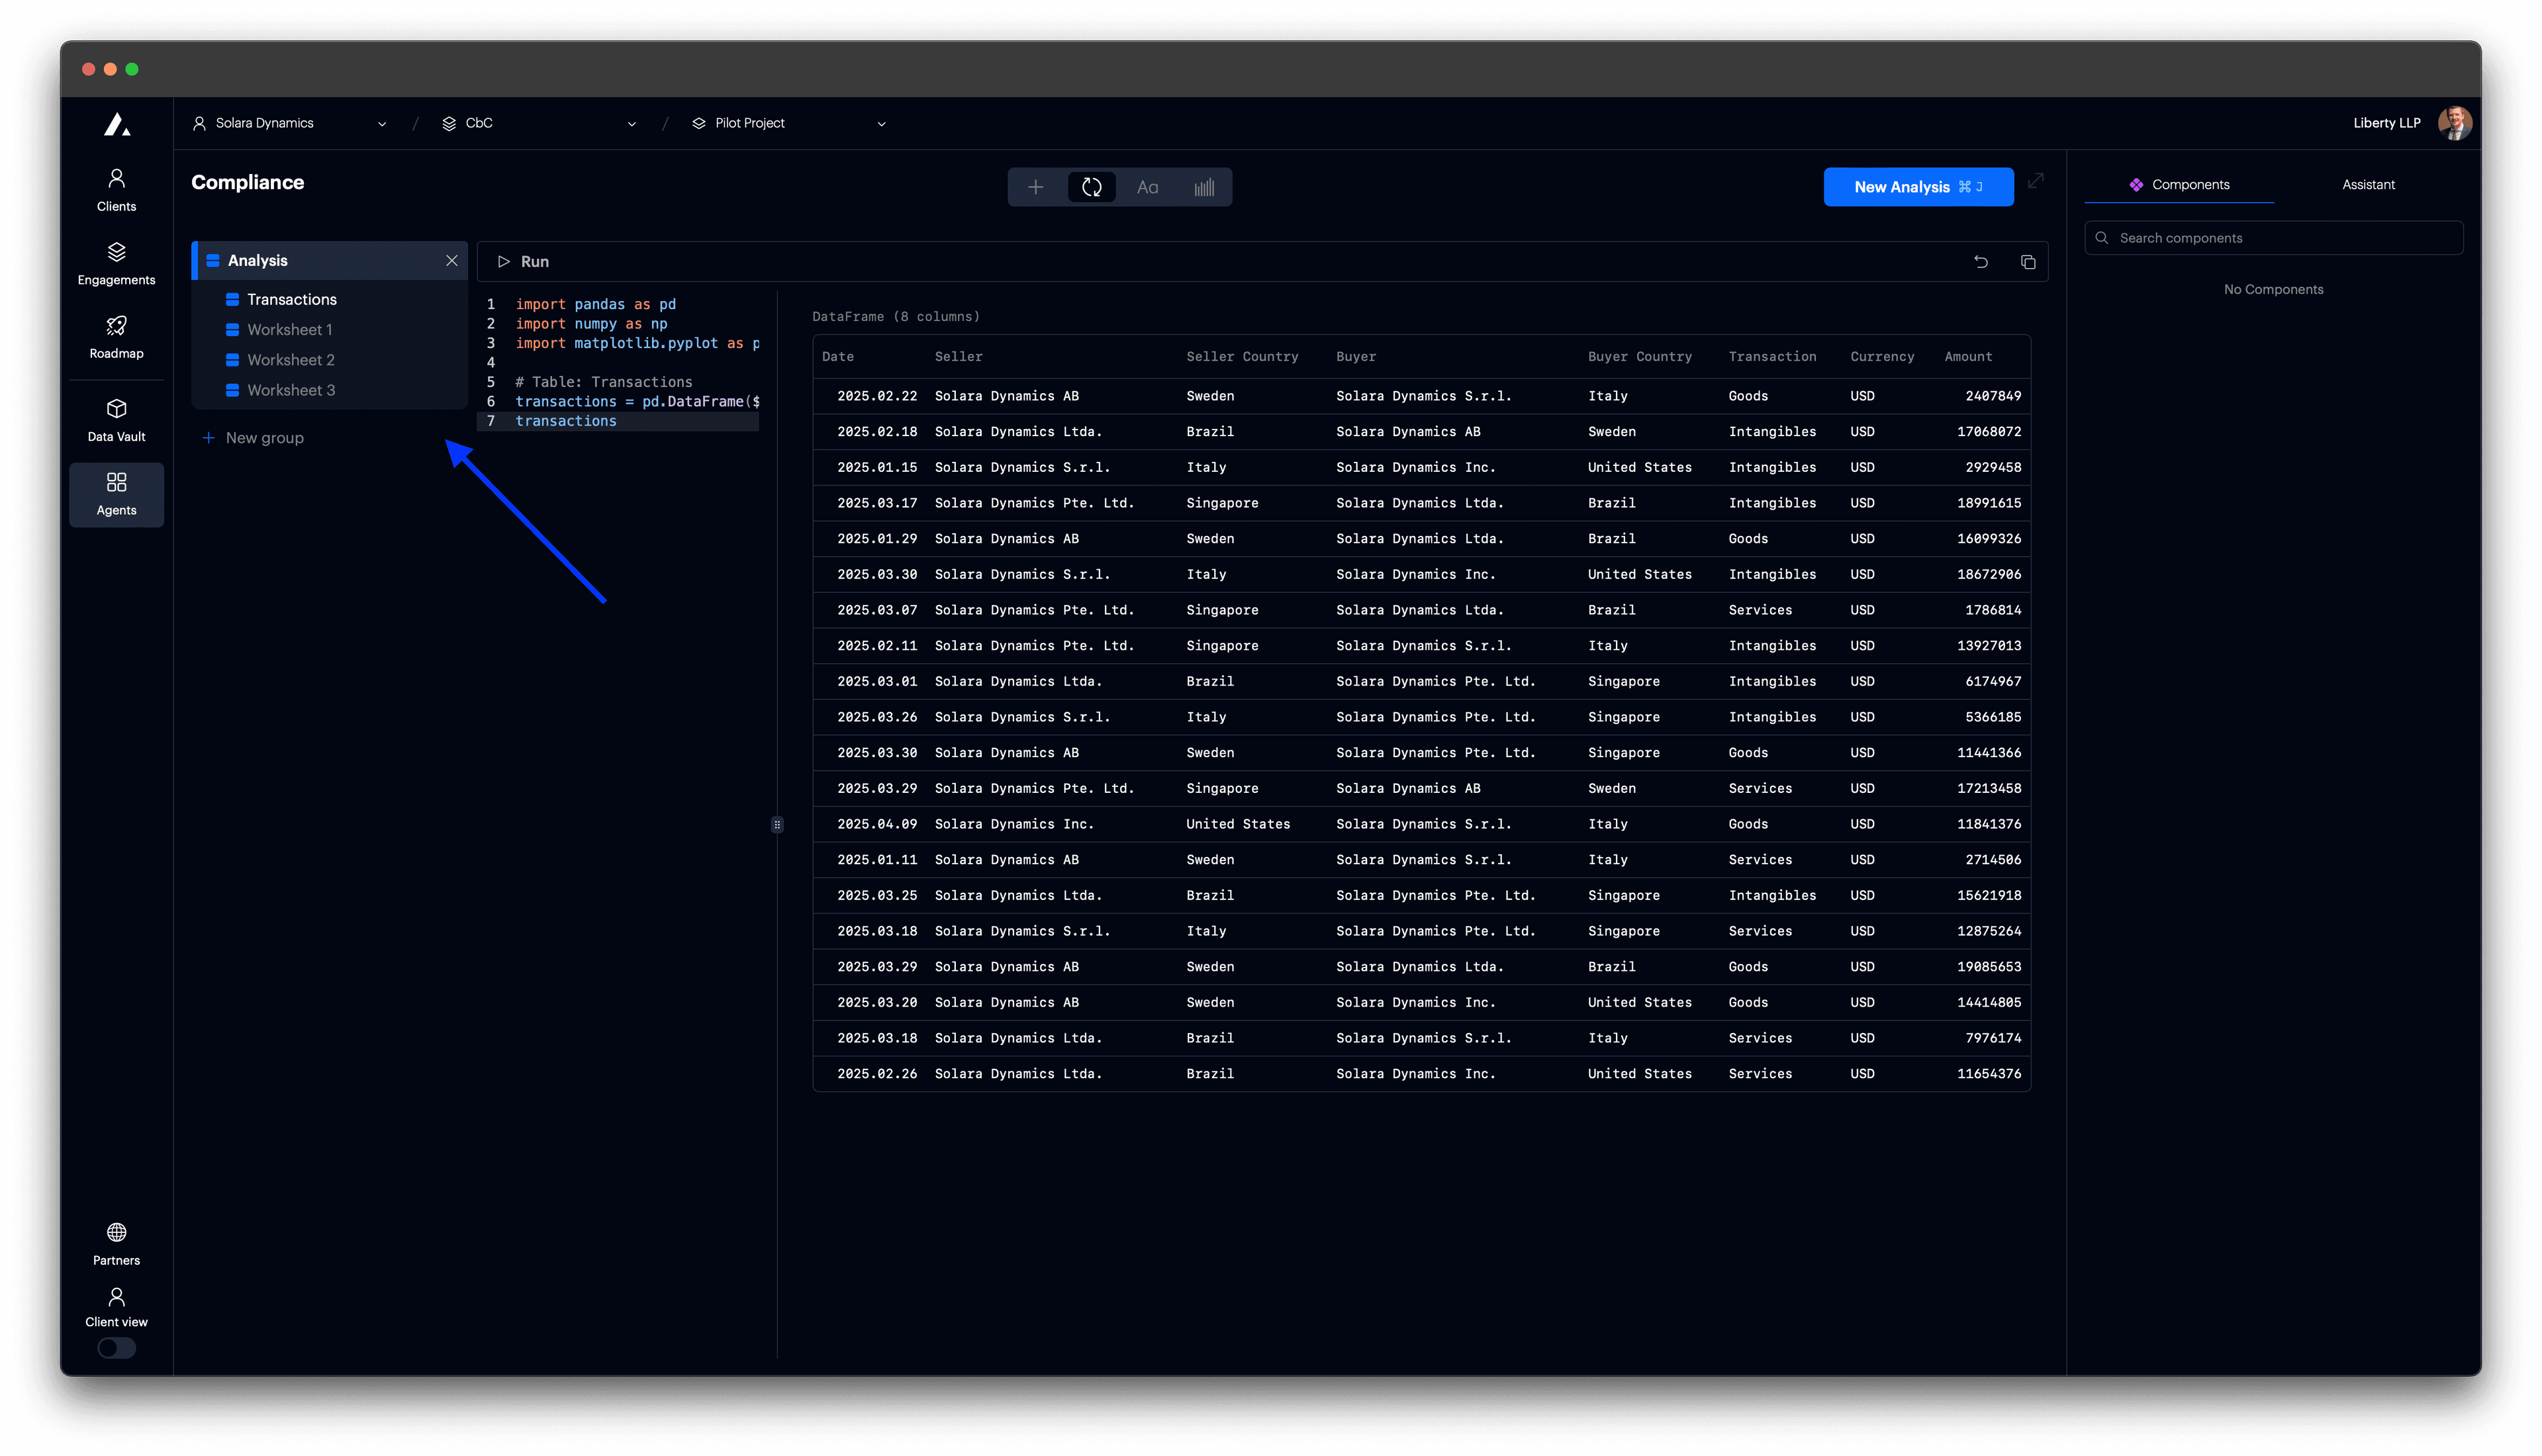Select Worksheet 2 in the Analysis group

click(291, 359)
